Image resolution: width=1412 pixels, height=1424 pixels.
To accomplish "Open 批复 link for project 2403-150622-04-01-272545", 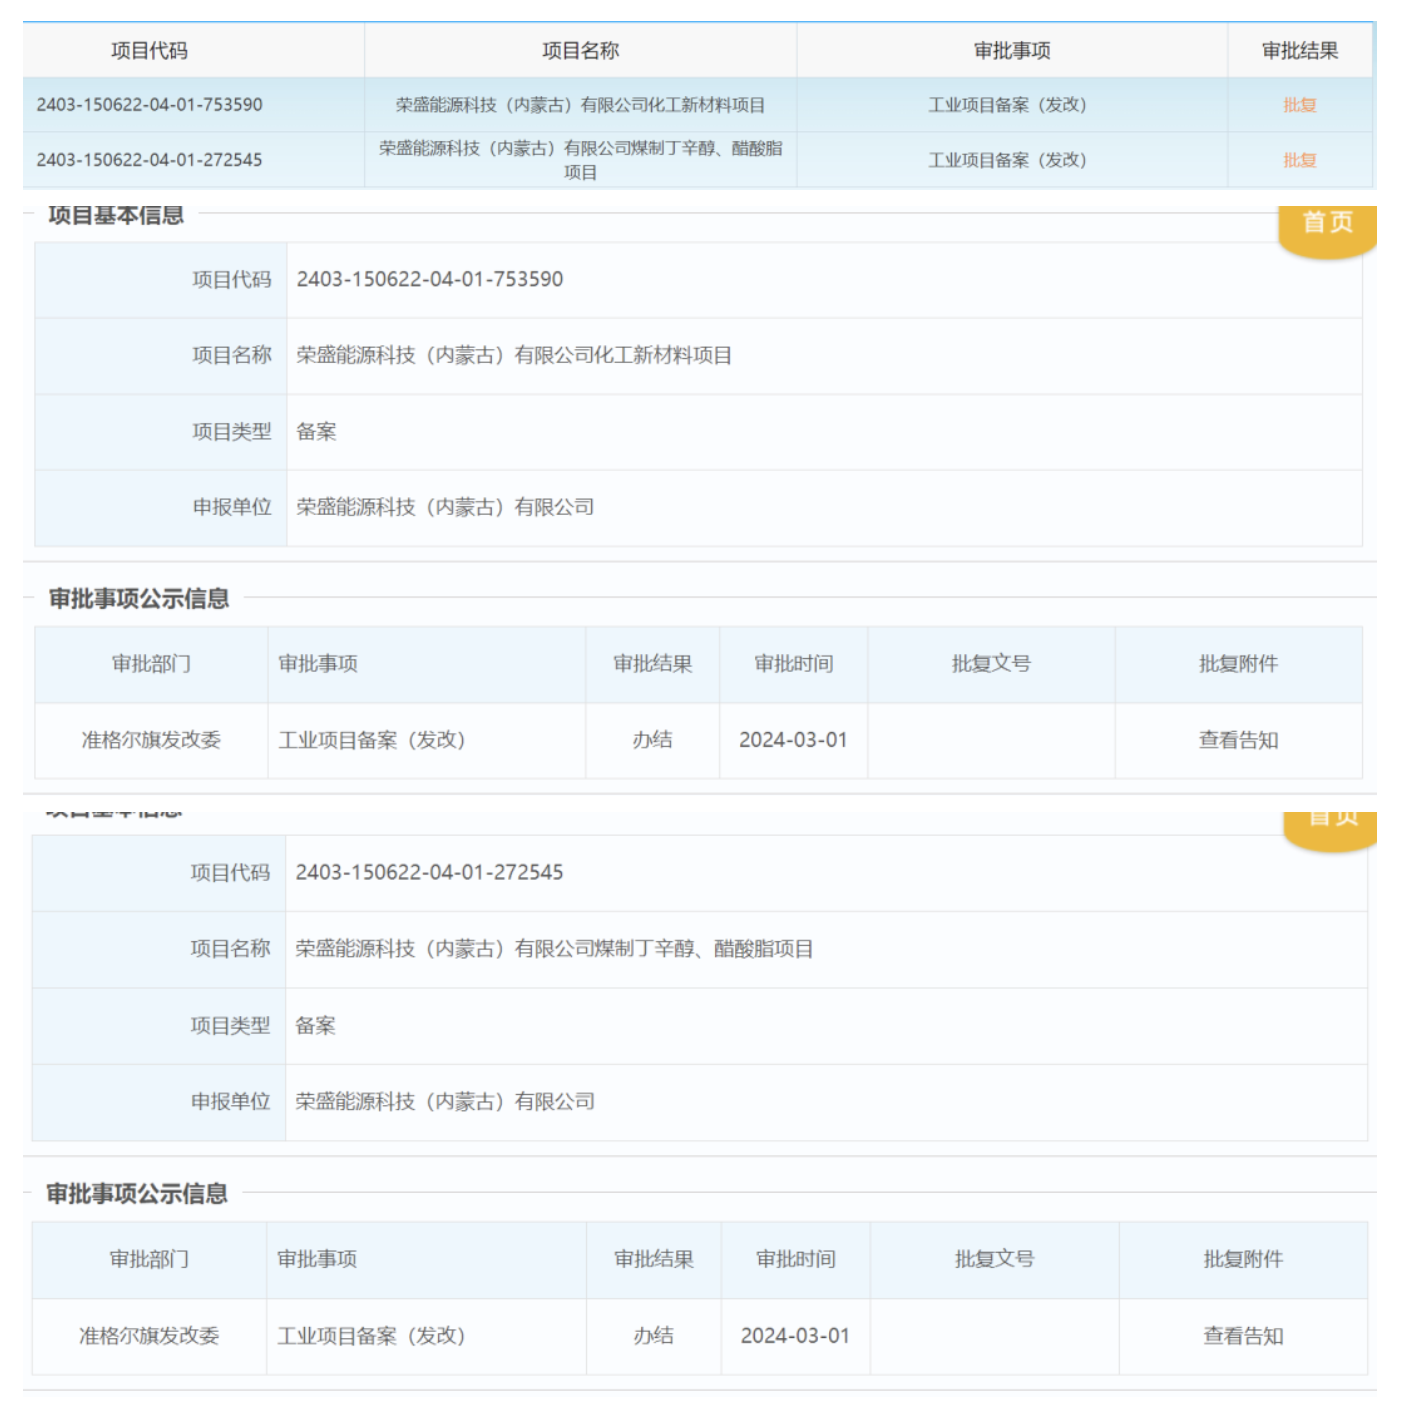I will coord(1299,160).
